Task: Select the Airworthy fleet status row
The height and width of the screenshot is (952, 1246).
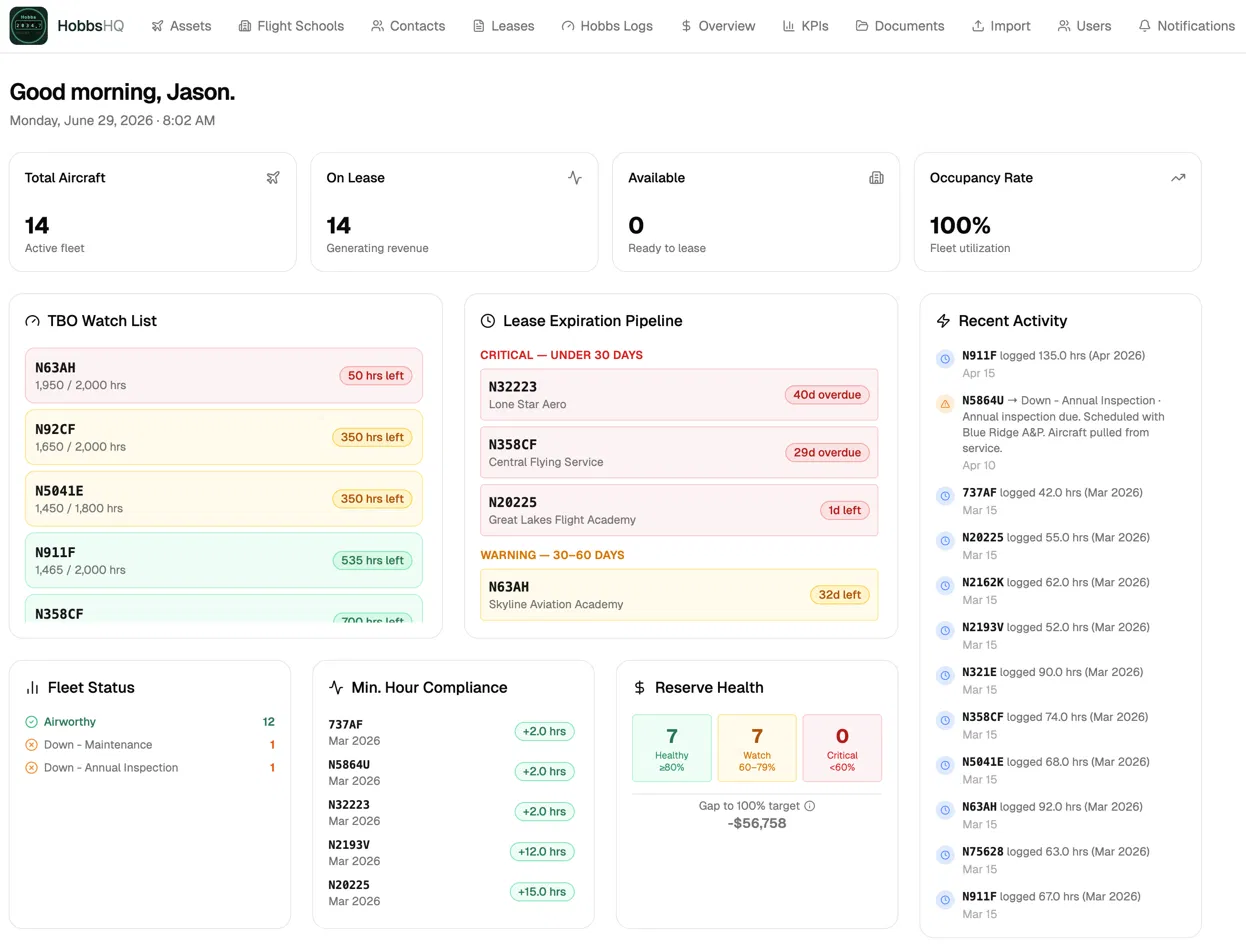Action: 150,722
